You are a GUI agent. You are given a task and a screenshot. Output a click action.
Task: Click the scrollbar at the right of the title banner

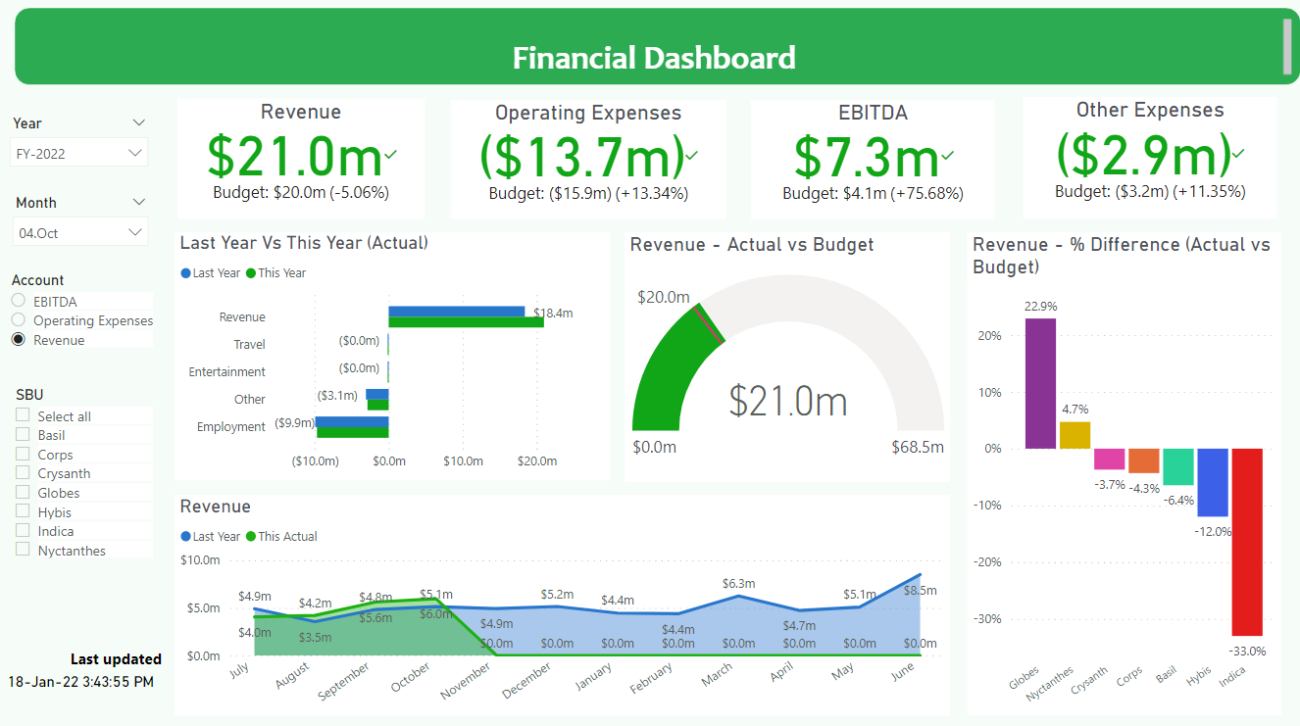coord(1288,45)
